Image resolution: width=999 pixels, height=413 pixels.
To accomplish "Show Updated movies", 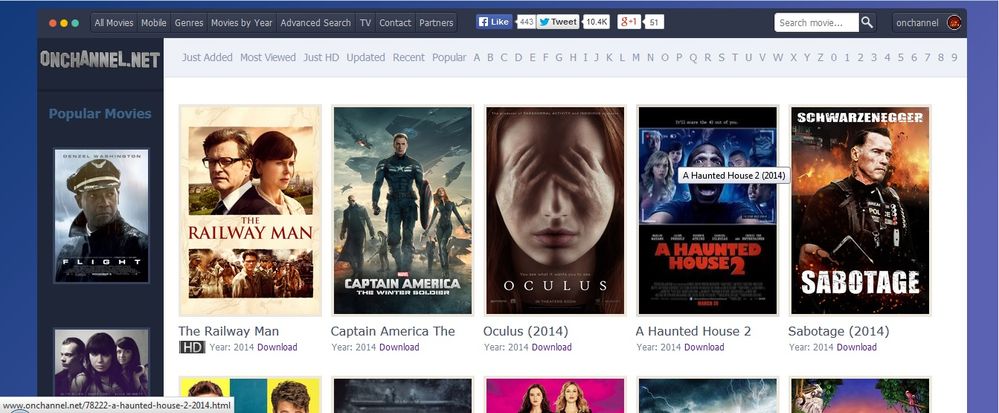I will (366, 57).
